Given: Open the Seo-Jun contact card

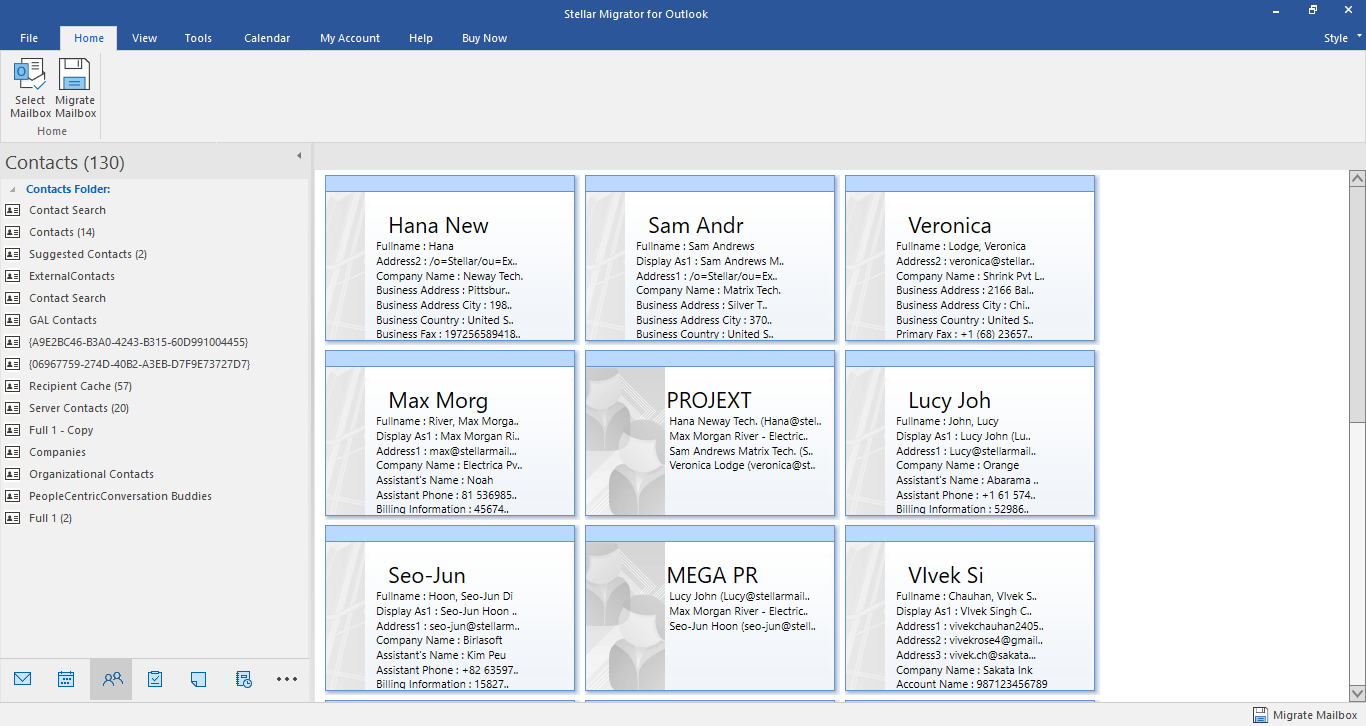Looking at the screenshot, I should pos(450,608).
